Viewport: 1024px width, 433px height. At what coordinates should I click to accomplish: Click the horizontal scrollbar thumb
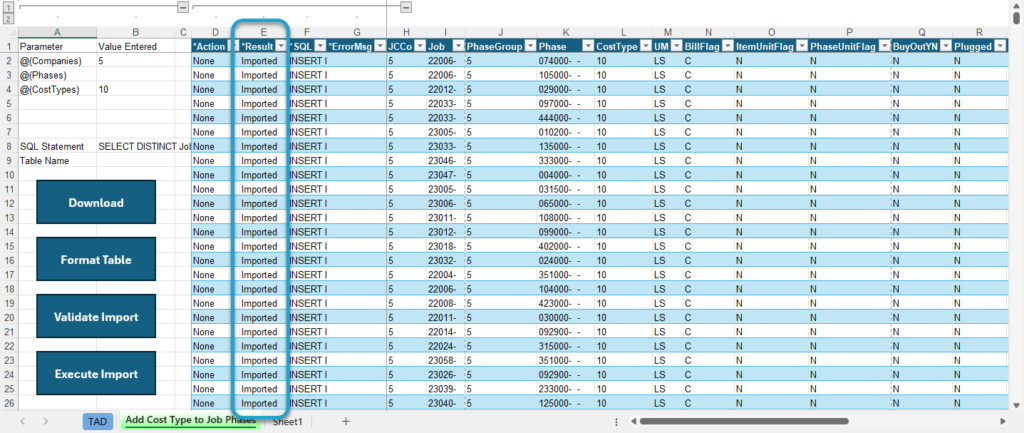744,421
